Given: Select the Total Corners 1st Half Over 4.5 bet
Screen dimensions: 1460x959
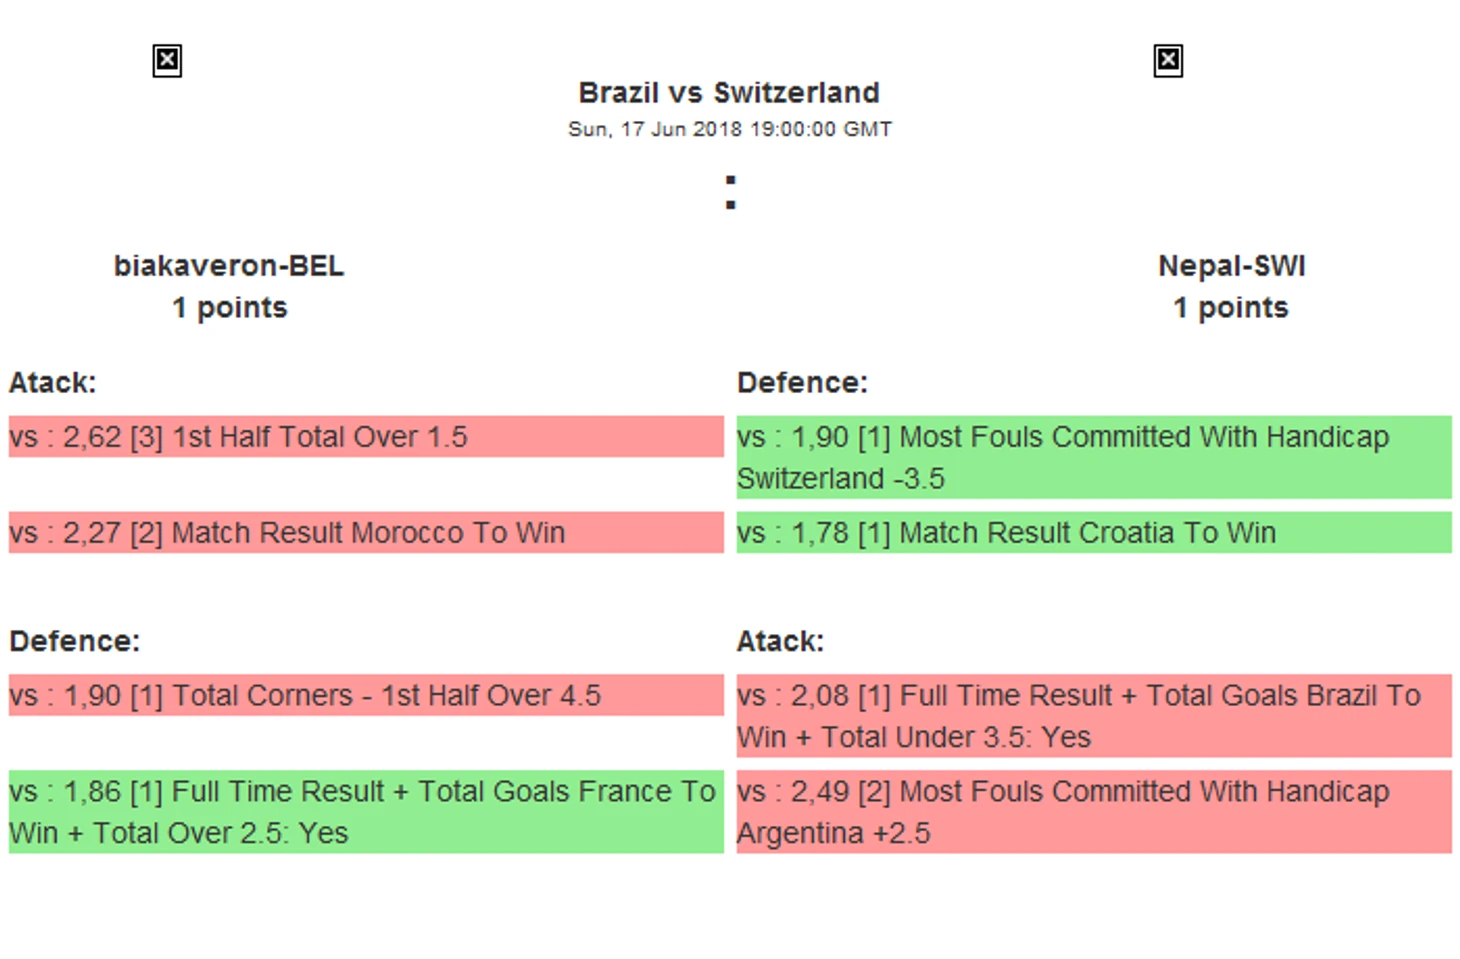Looking at the screenshot, I should (366, 695).
